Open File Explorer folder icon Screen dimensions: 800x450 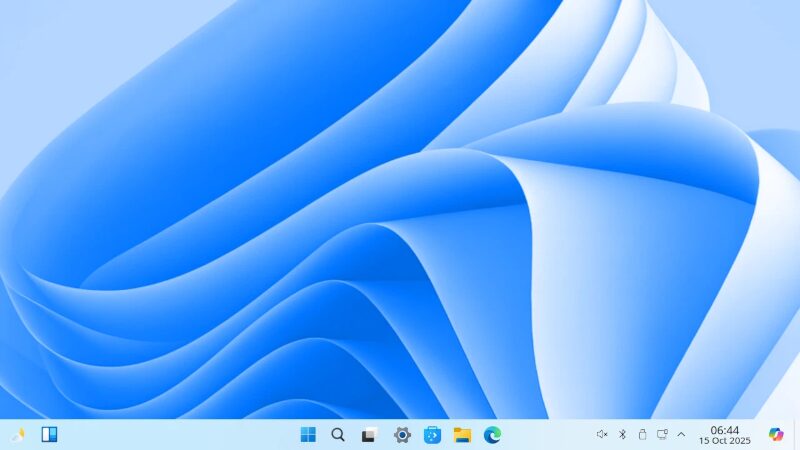[x=462, y=435]
